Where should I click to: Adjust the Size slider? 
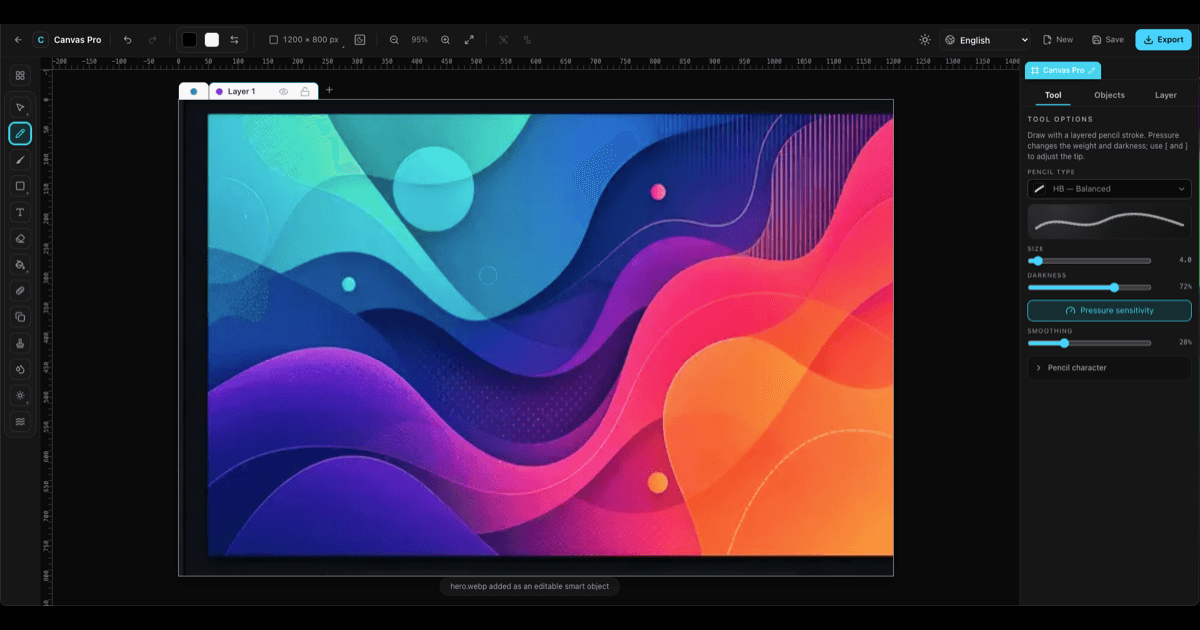1089,260
